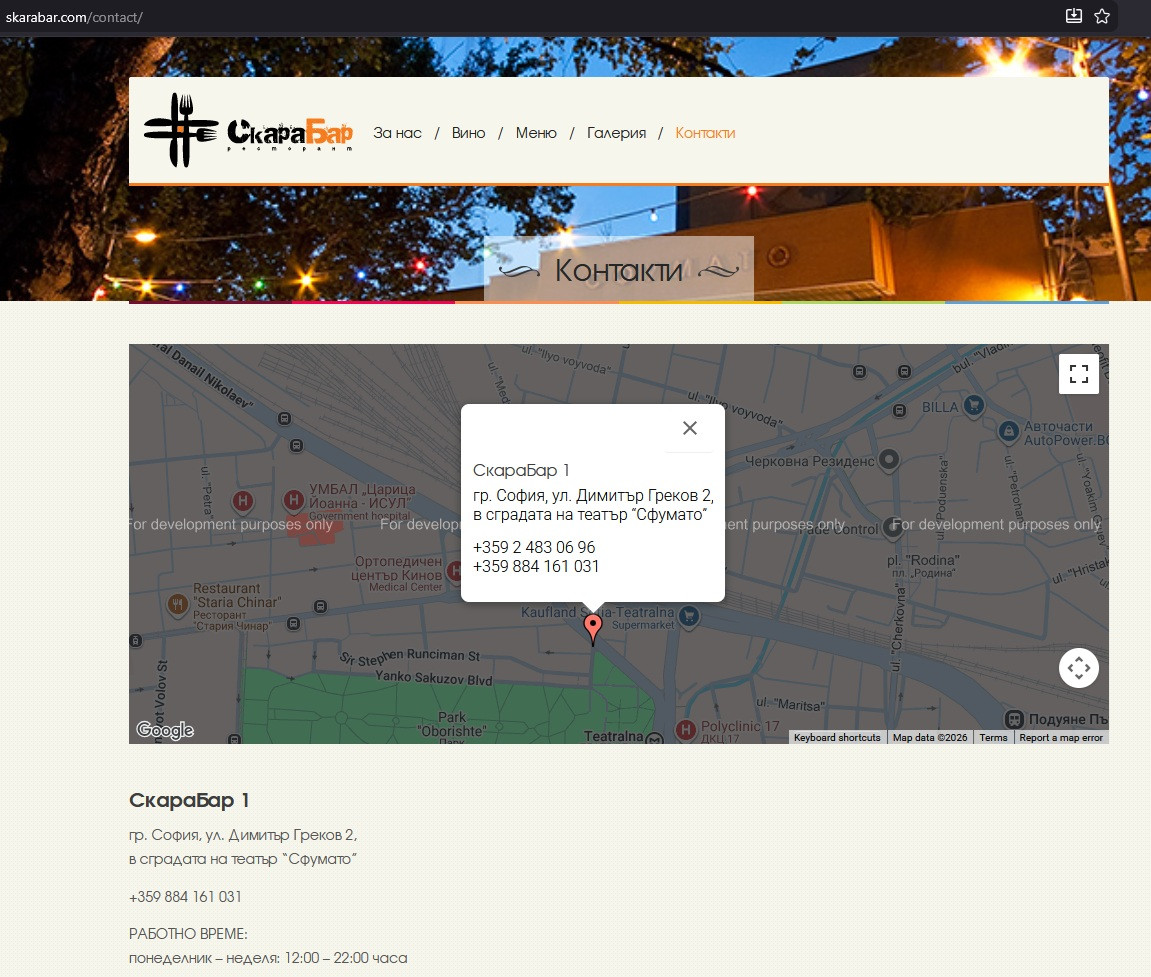Viewport: 1151px width, 977px height.
Task: Click phone number +359 2 483 06 96 in popup
Action: point(534,548)
